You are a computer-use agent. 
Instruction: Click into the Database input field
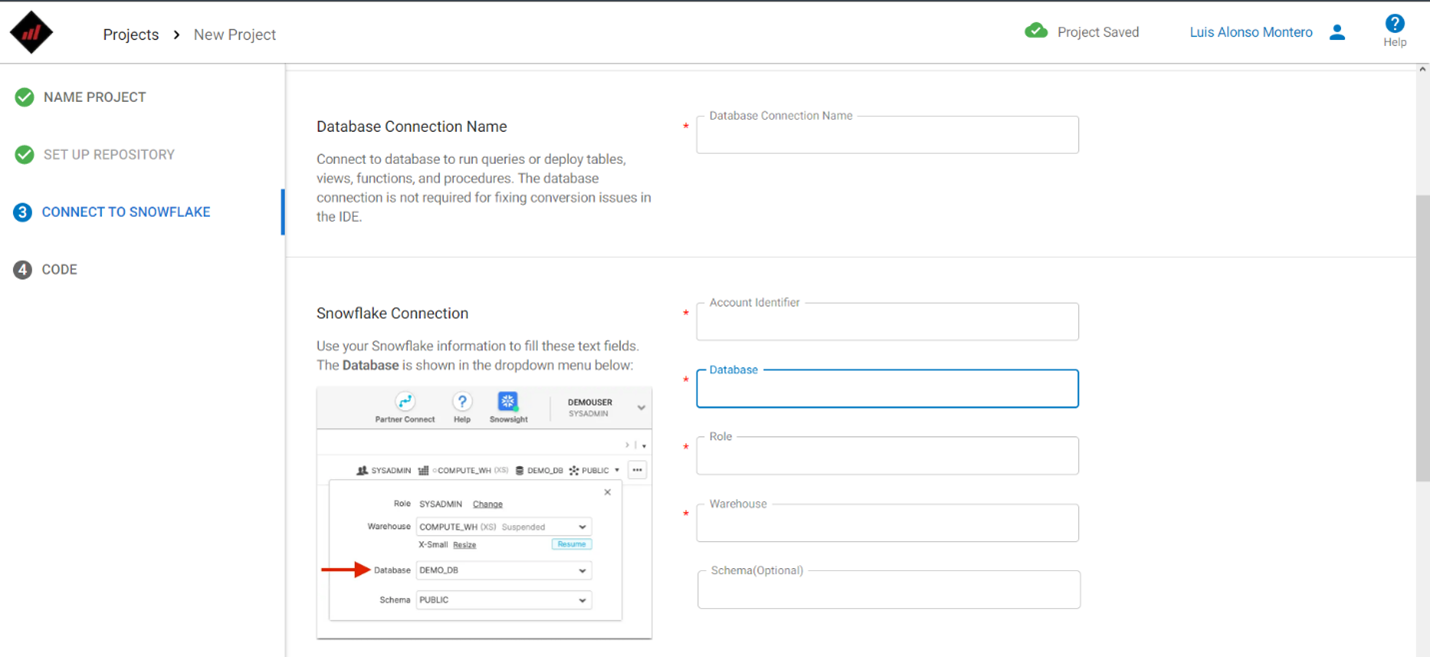887,389
